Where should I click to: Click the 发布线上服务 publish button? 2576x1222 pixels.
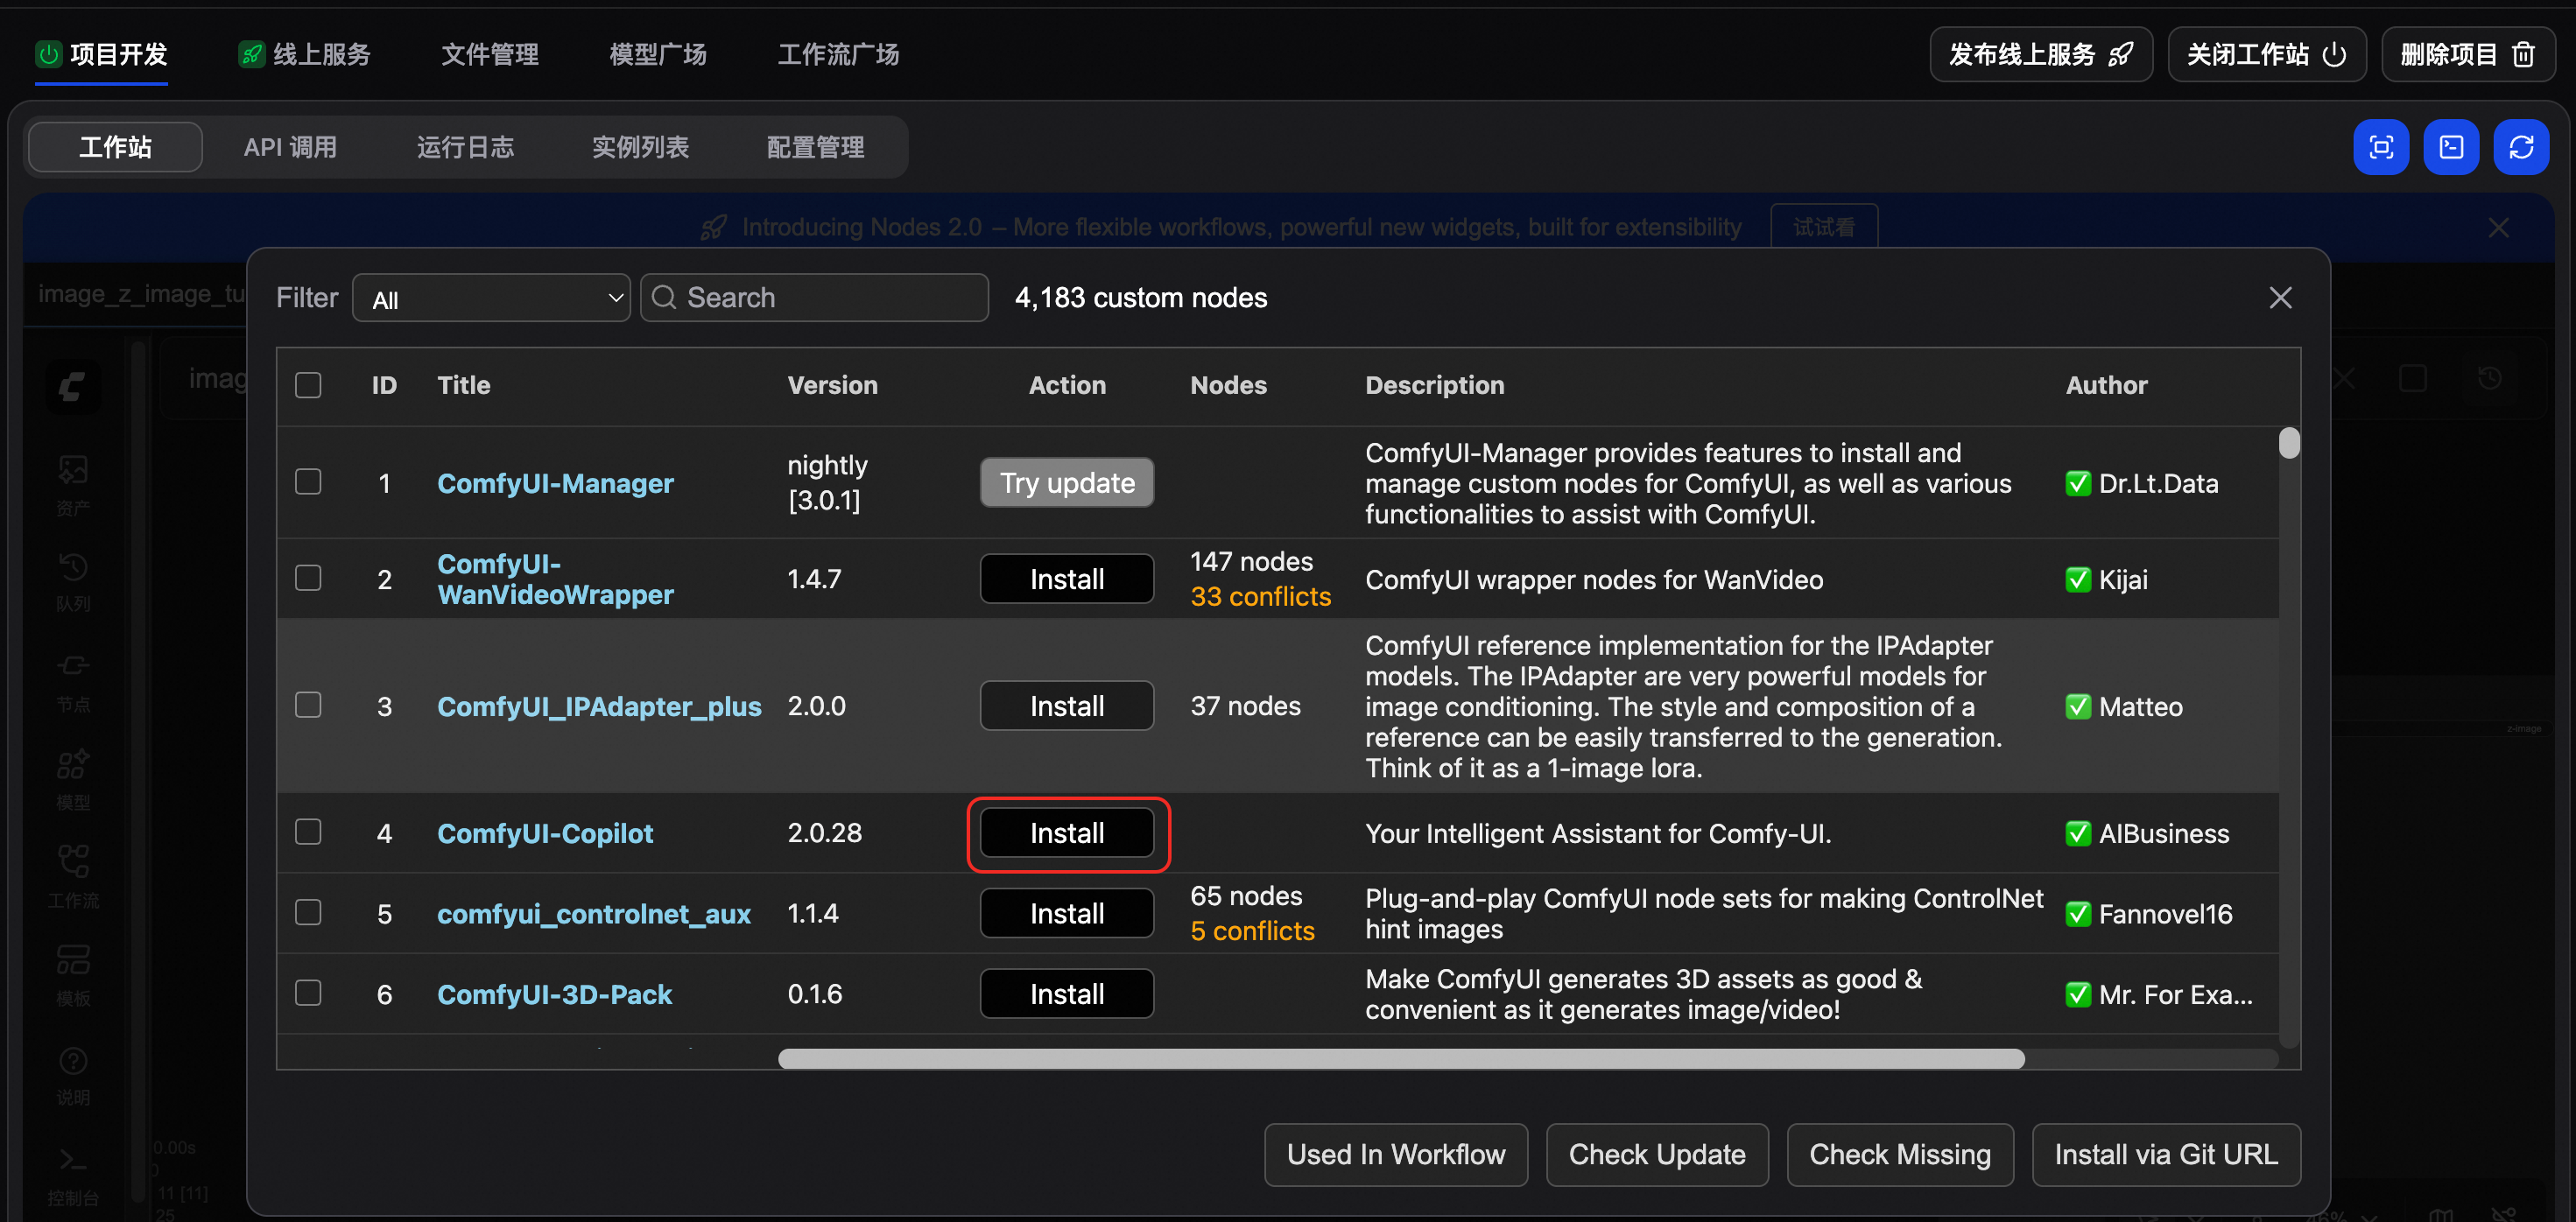[x=2041, y=54]
